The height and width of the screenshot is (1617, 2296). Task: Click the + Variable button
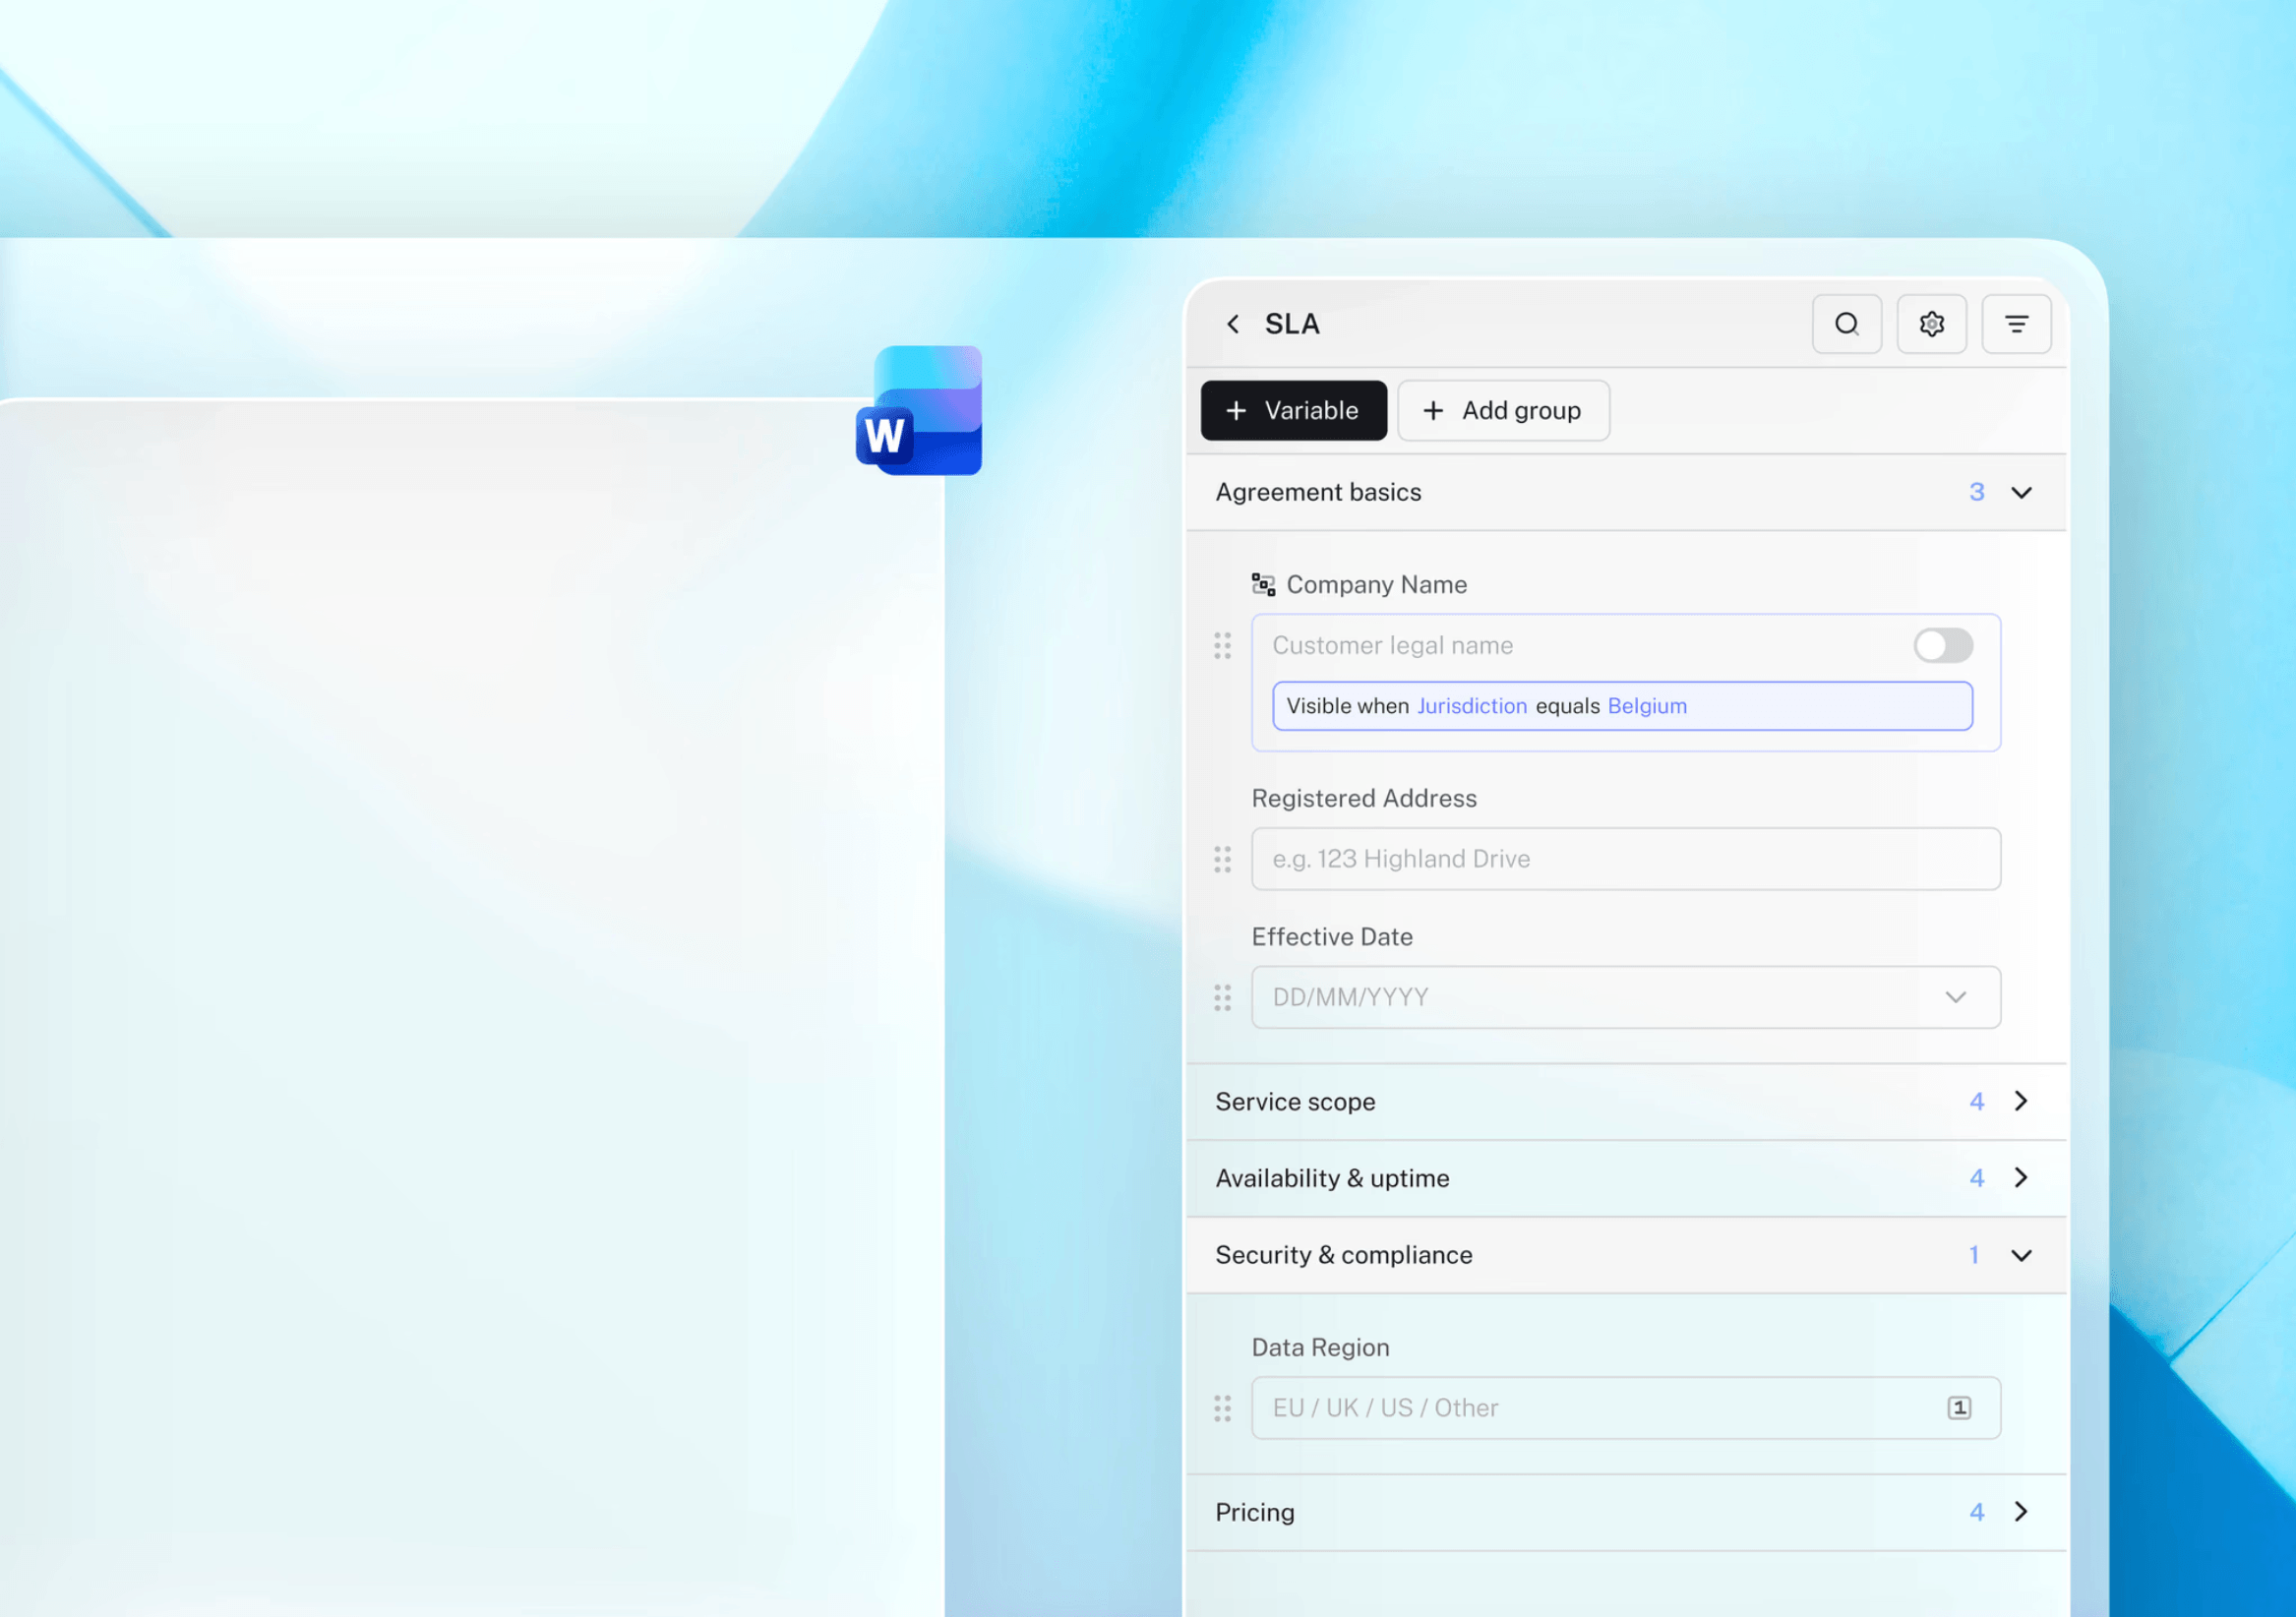pos(1293,411)
